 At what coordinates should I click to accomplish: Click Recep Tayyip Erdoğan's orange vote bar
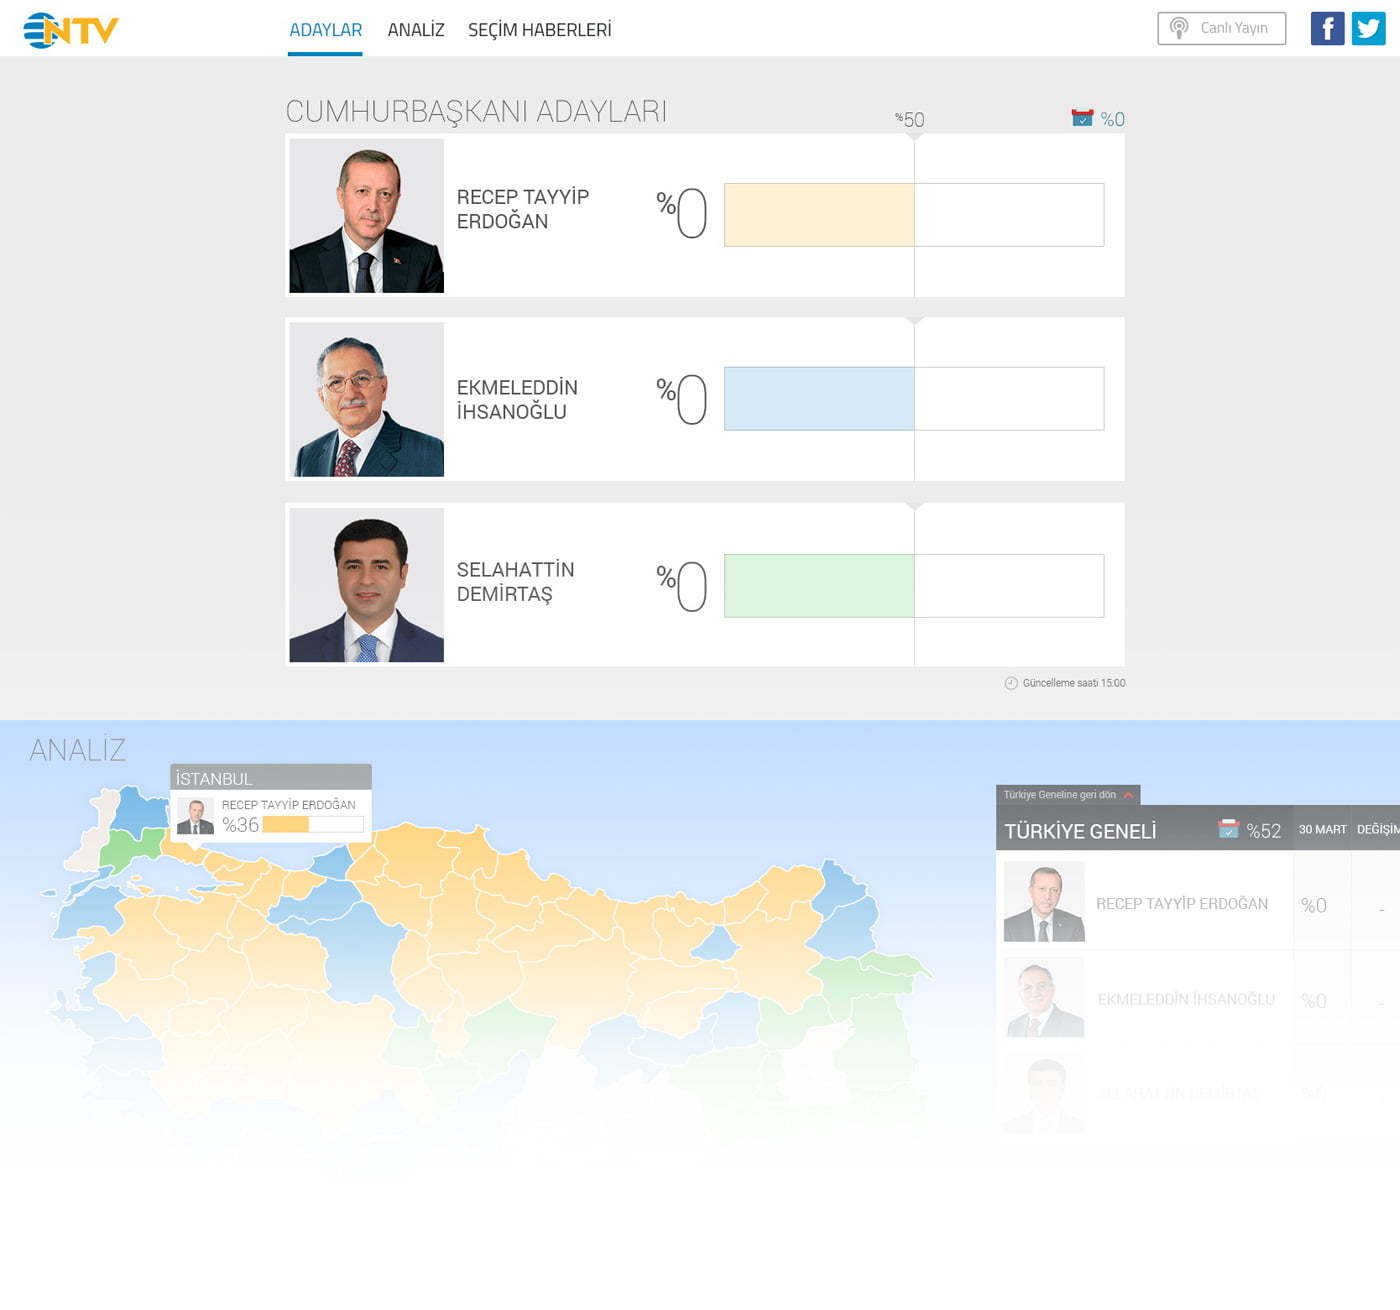[819, 215]
